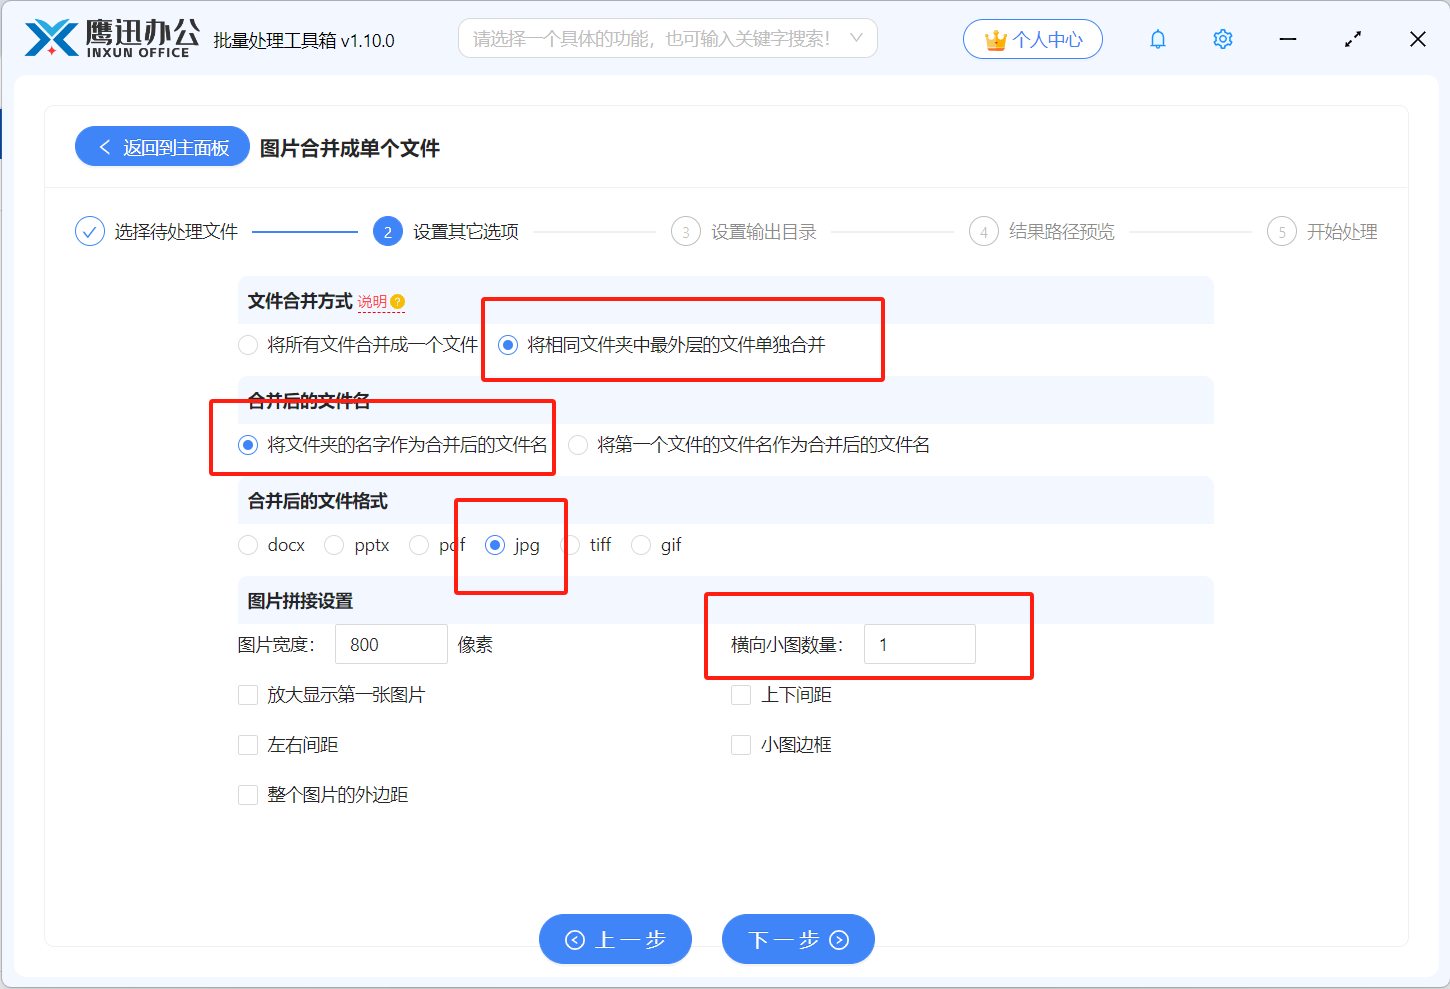Click the step 4 number circle
Image resolution: width=1450 pixels, height=989 pixels.
[x=984, y=232]
